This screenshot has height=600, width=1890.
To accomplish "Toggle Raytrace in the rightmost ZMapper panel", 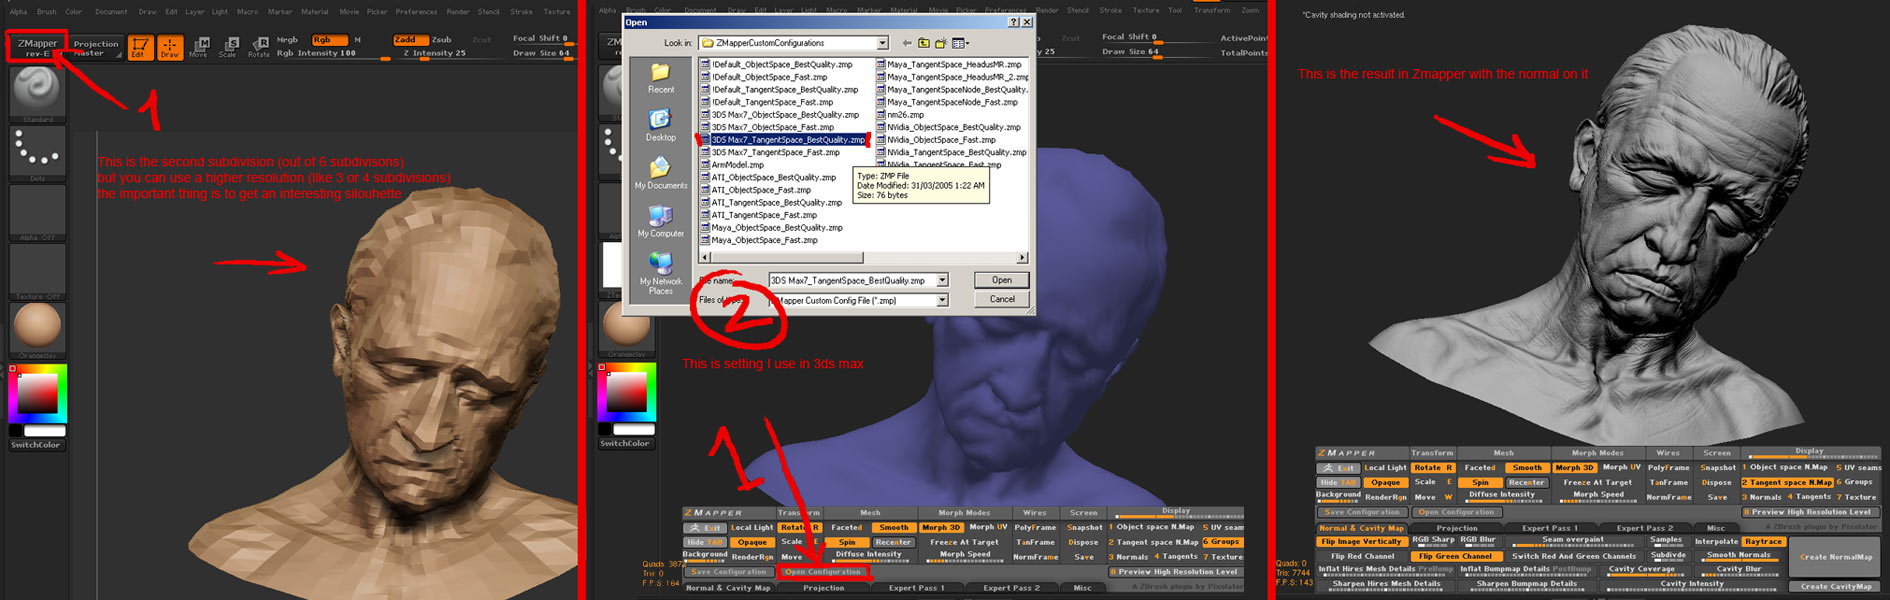I will point(1763,541).
